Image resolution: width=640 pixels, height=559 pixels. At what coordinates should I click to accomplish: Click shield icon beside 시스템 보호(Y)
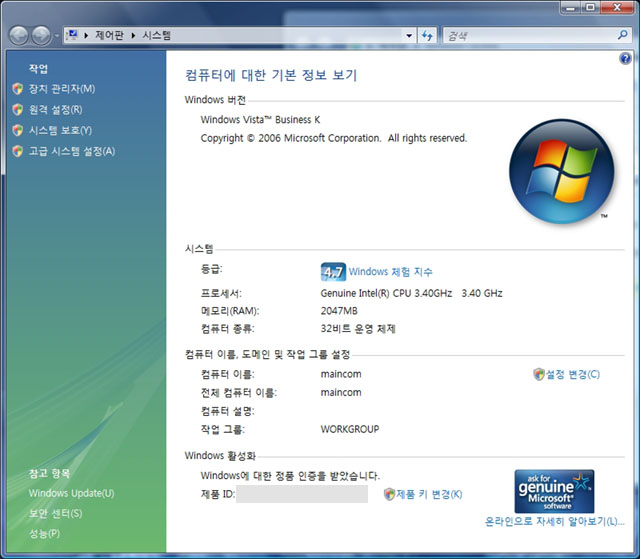tap(18, 130)
